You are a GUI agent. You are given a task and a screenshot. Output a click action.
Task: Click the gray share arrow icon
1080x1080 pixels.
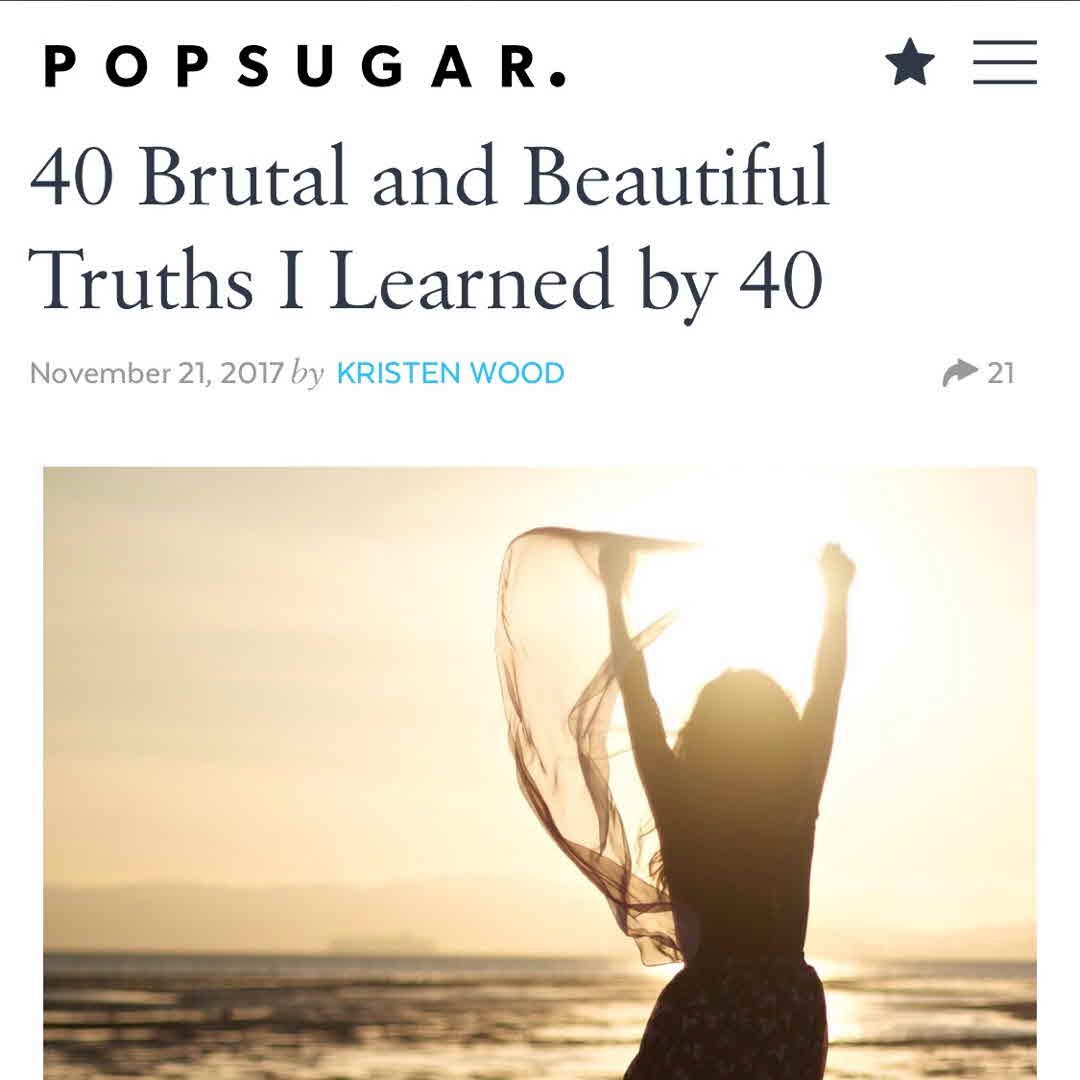point(960,373)
